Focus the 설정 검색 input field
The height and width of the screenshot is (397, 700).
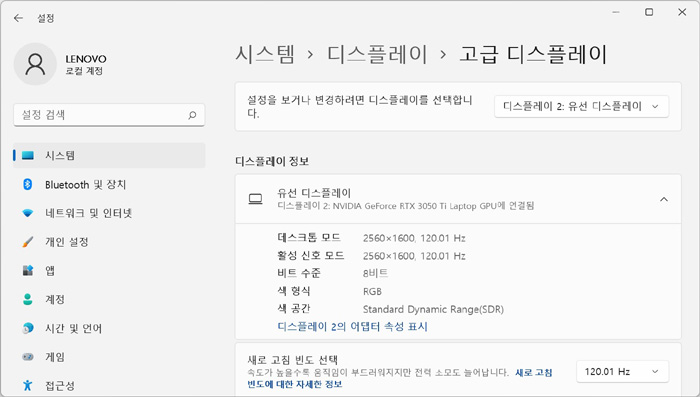coord(109,115)
